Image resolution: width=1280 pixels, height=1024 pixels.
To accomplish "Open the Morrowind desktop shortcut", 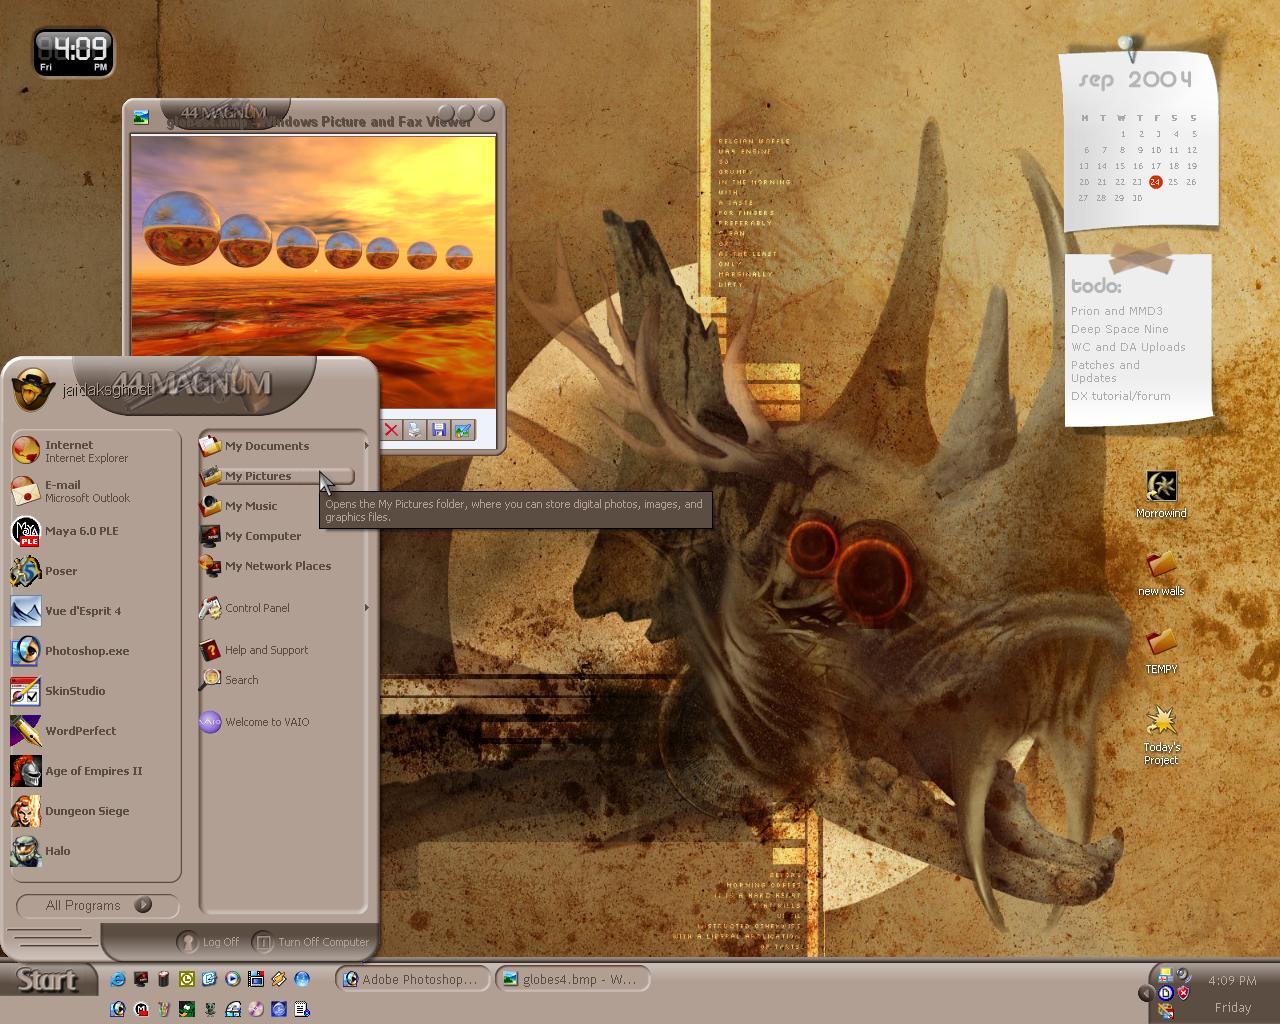I will (x=1161, y=495).
